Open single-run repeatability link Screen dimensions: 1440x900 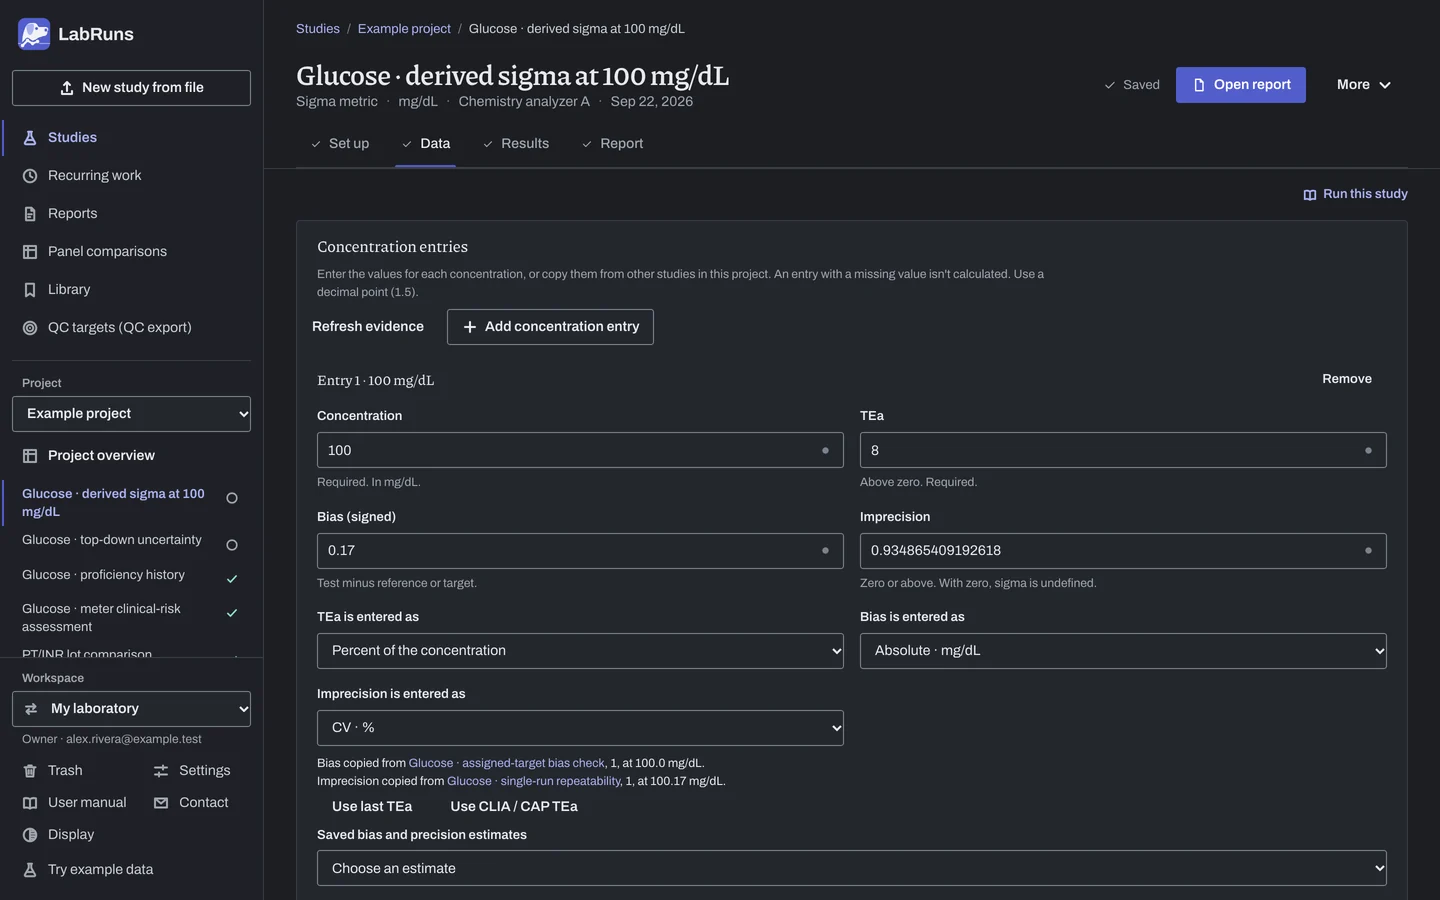click(534, 781)
